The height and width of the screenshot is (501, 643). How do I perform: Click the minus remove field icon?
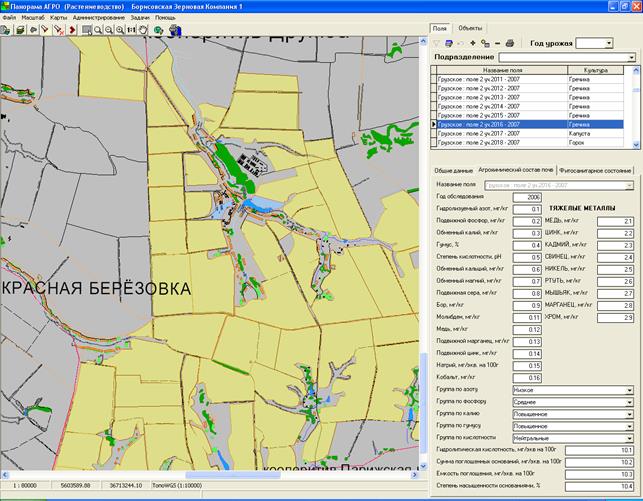[x=497, y=43]
